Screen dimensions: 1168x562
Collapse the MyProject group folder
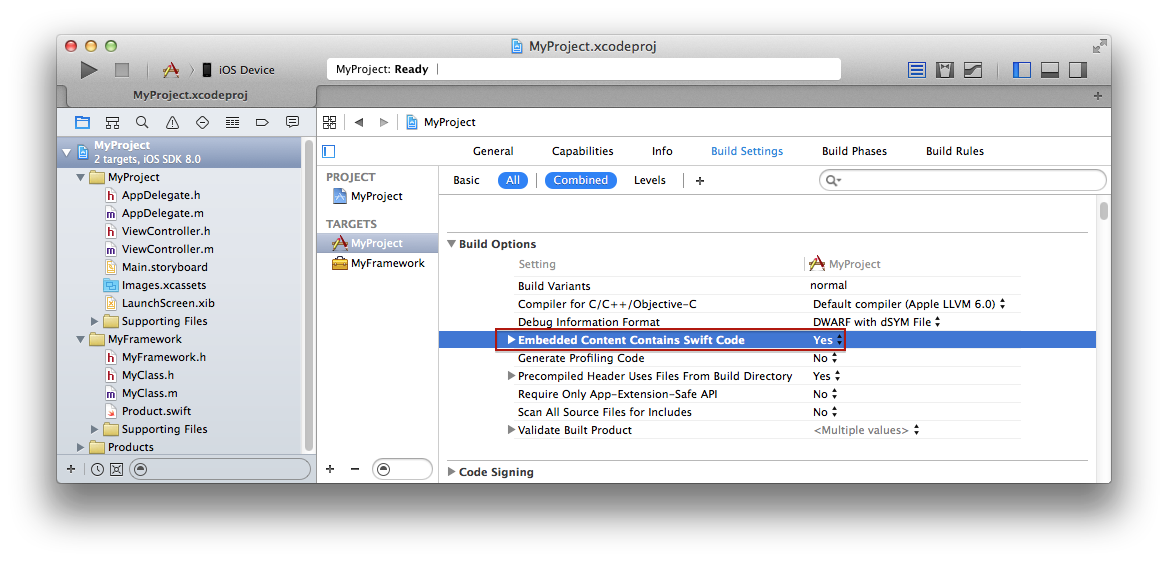coord(80,177)
